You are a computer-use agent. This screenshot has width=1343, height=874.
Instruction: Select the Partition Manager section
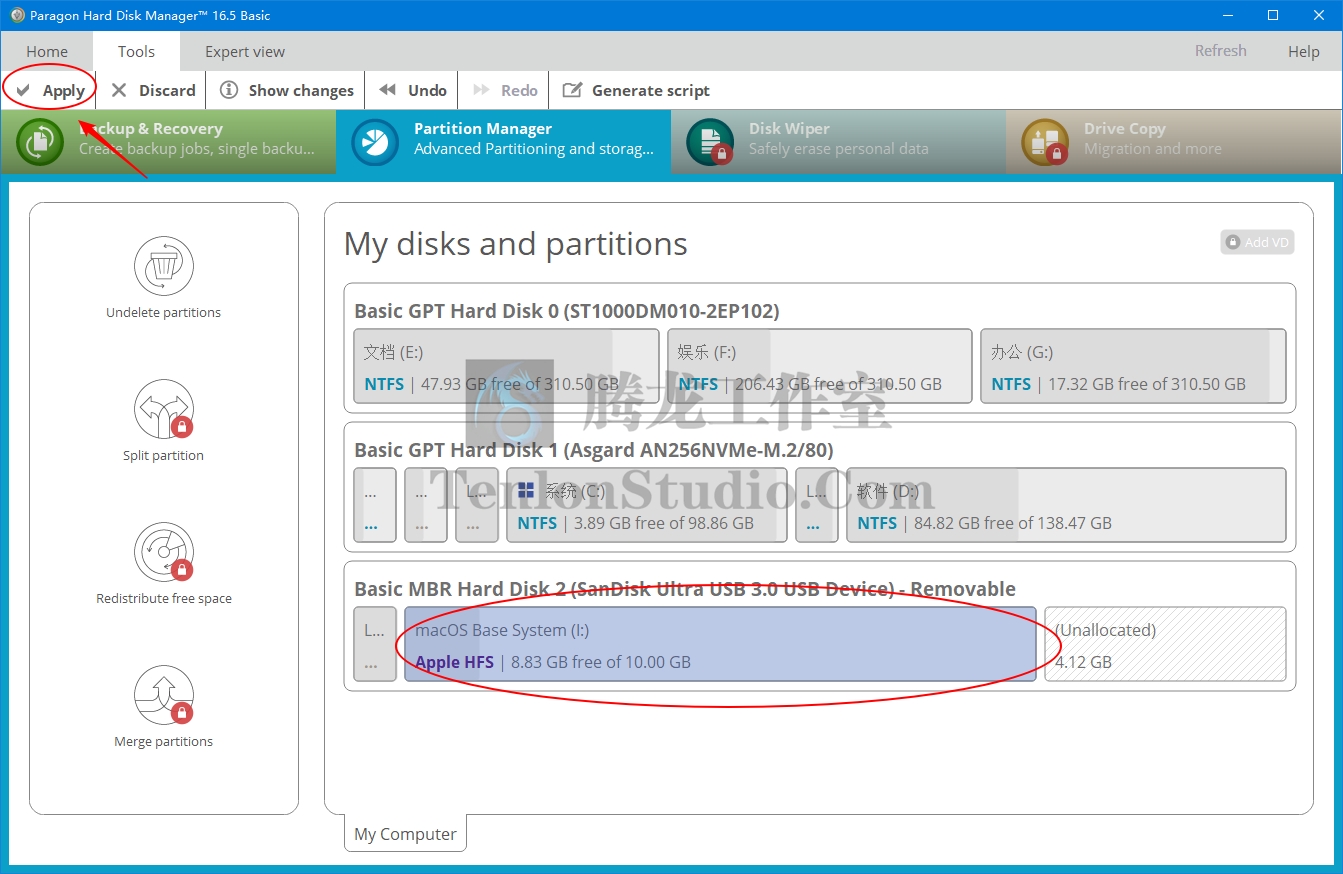coord(503,141)
